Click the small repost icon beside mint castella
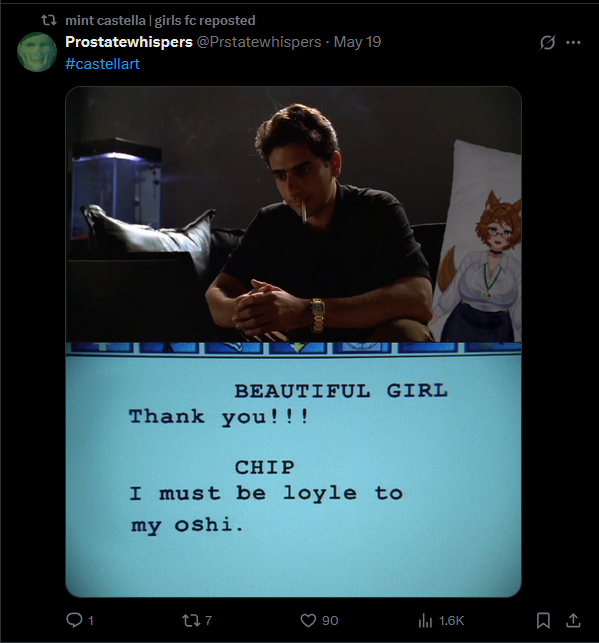 (49, 20)
